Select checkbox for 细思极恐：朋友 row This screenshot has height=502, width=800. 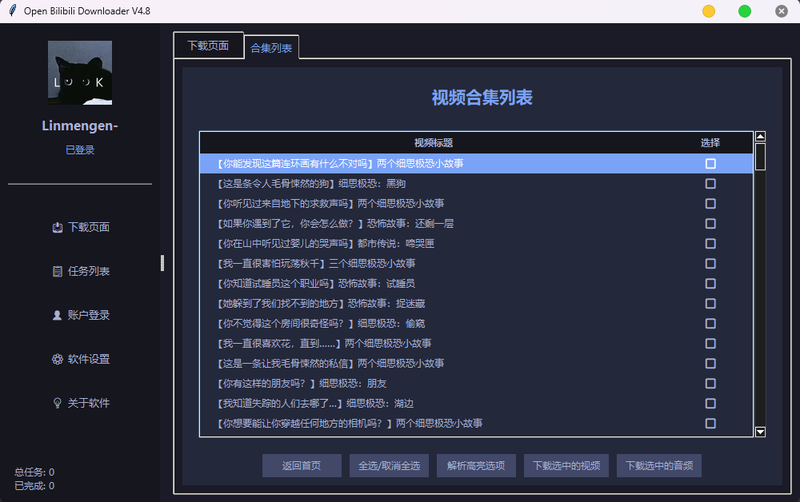click(x=710, y=383)
